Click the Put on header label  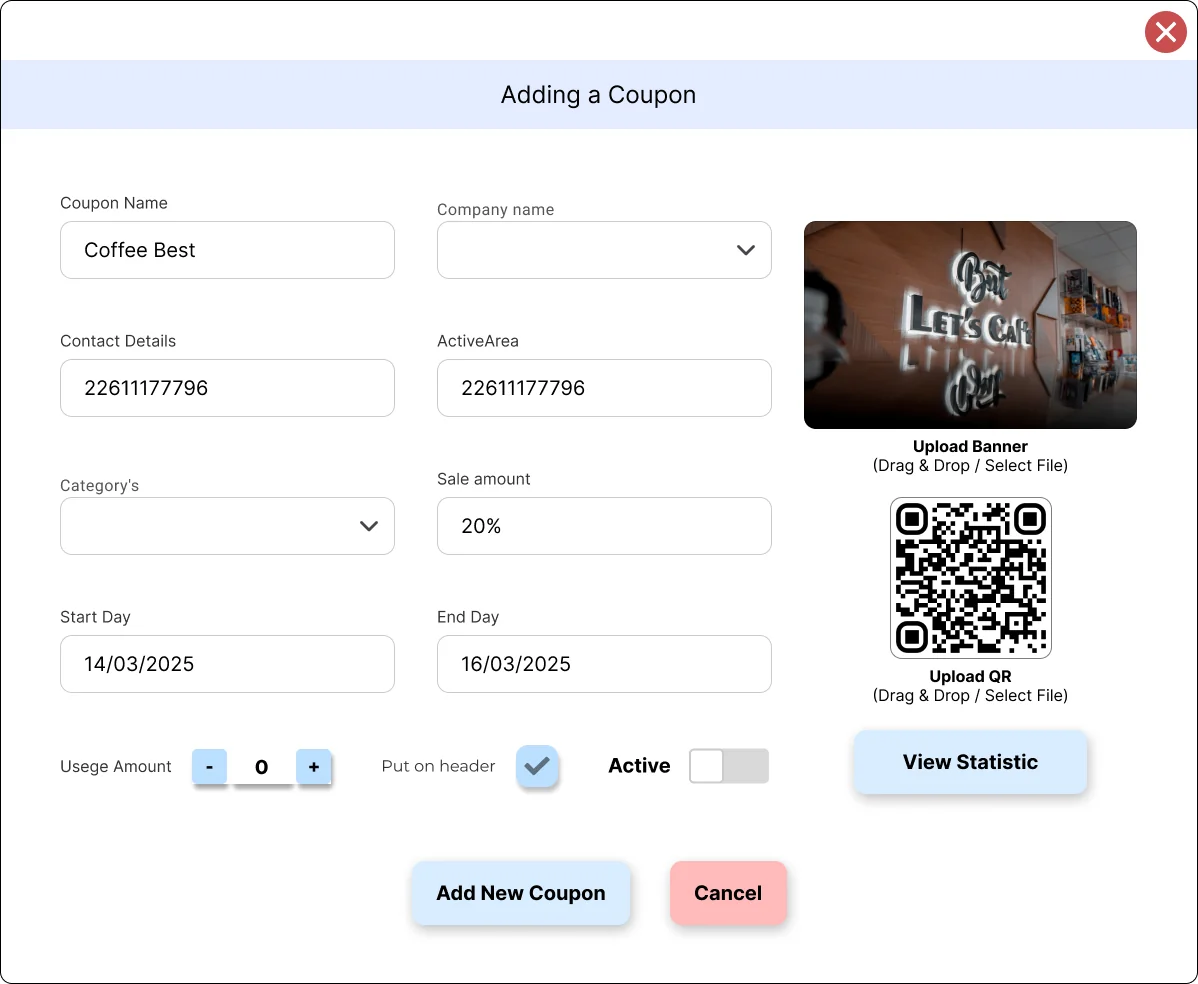(x=439, y=766)
